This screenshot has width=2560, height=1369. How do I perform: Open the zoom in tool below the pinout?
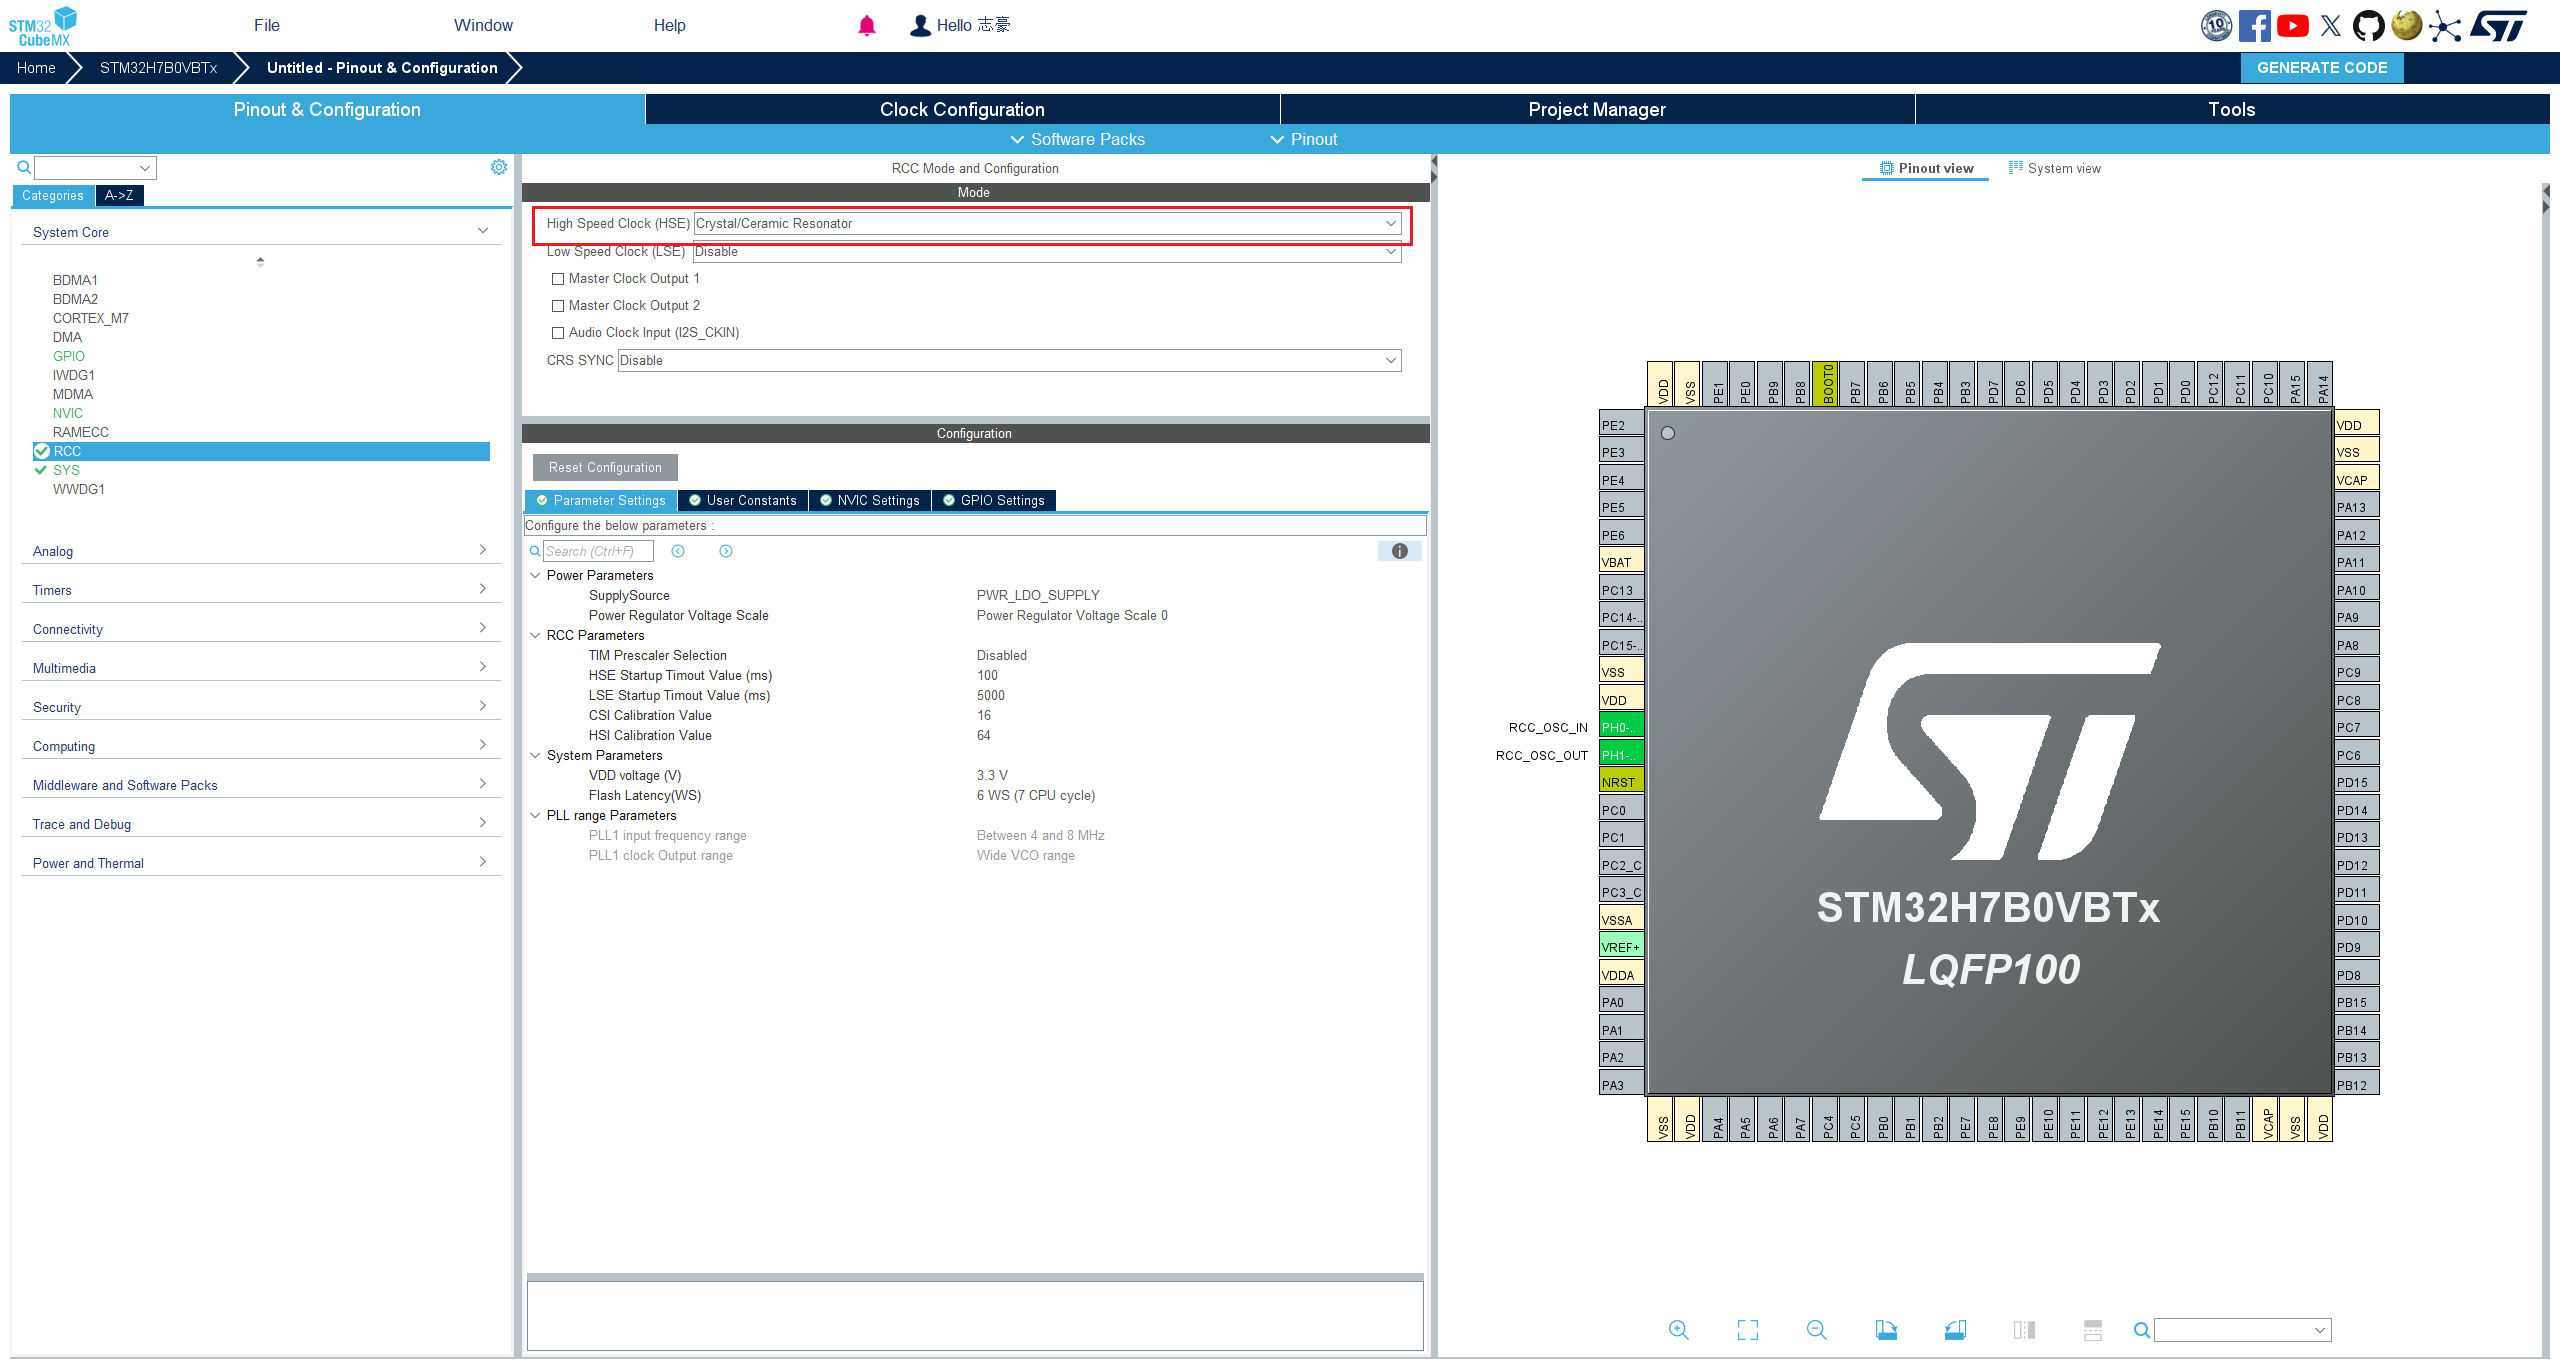coord(1679,1330)
